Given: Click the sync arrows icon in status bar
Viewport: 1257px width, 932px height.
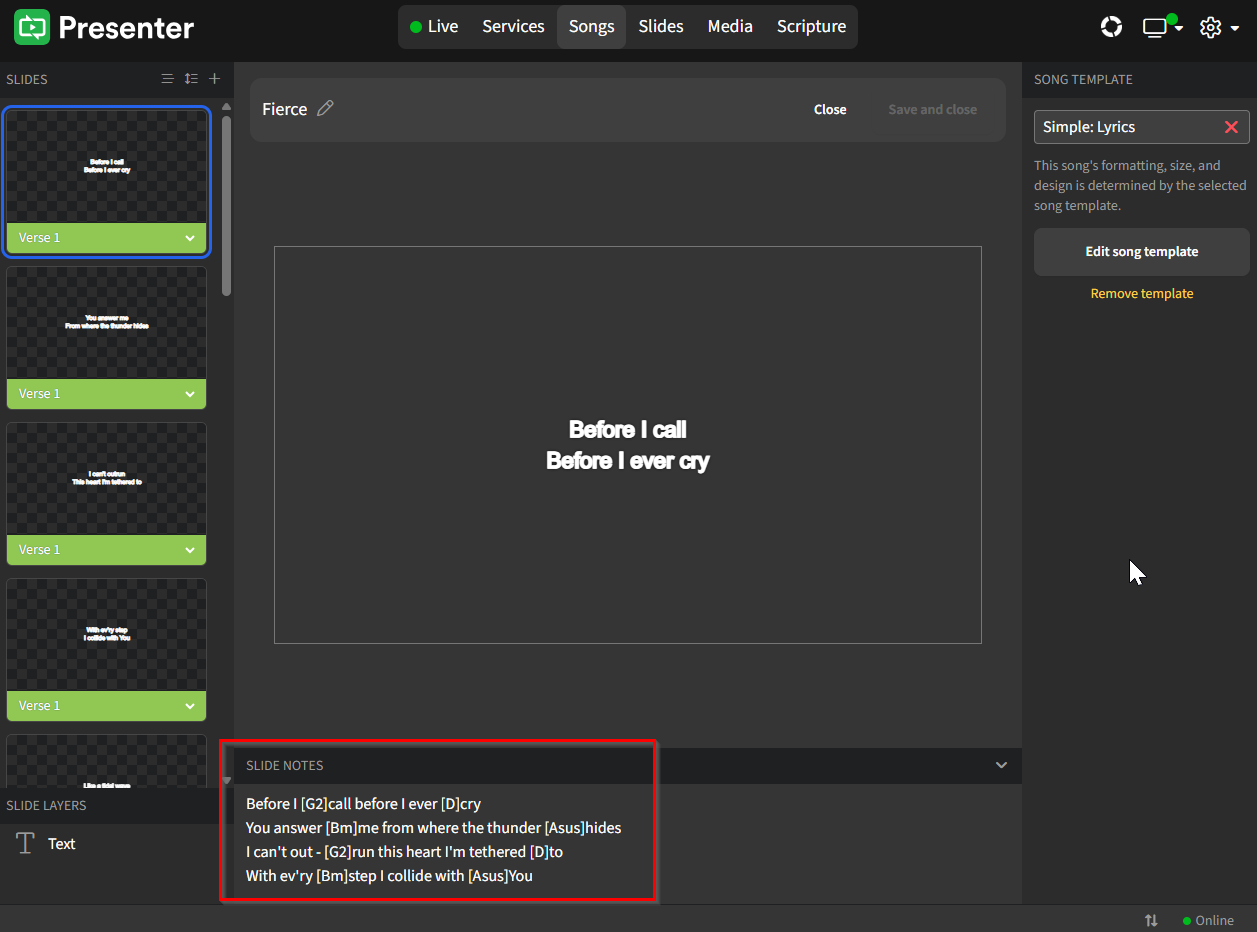Looking at the screenshot, I should [1151, 920].
